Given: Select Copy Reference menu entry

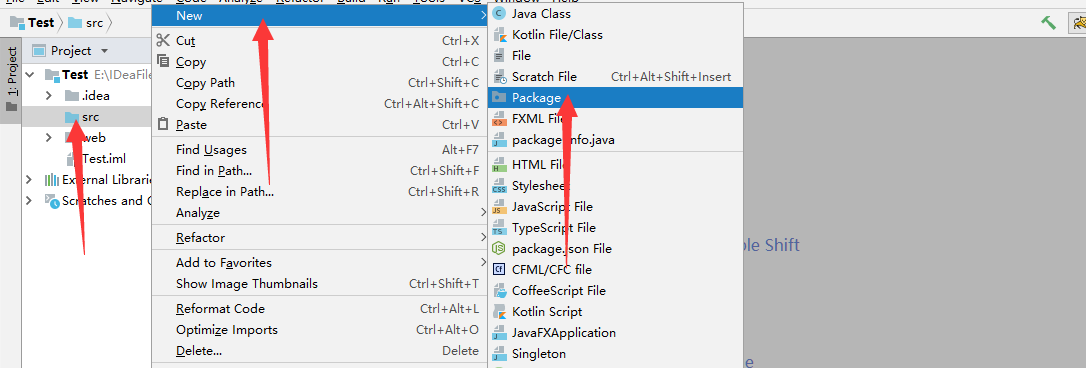Looking at the screenshot, I should [x=320, y=104].
